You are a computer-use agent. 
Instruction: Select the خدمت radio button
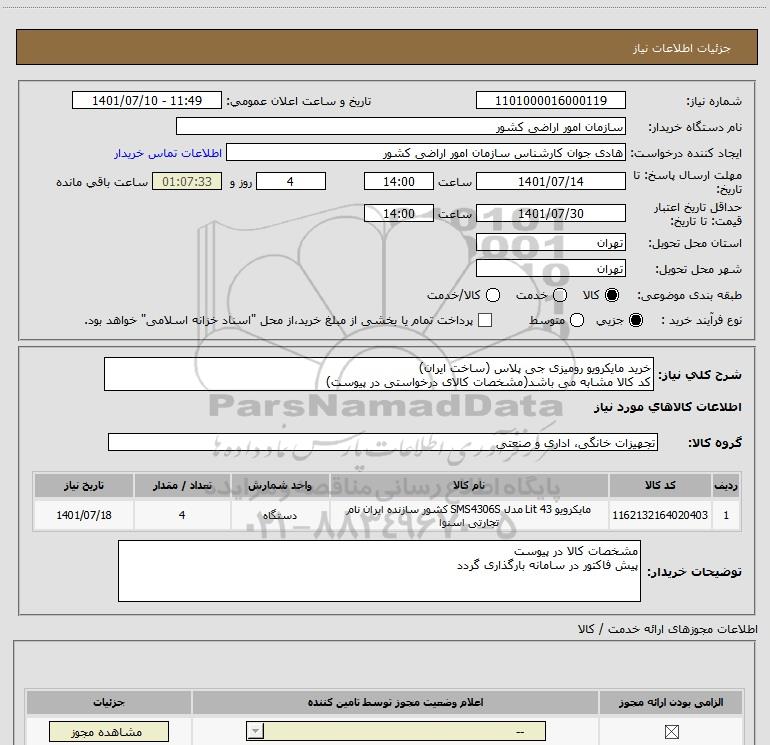tap(560, 295)
